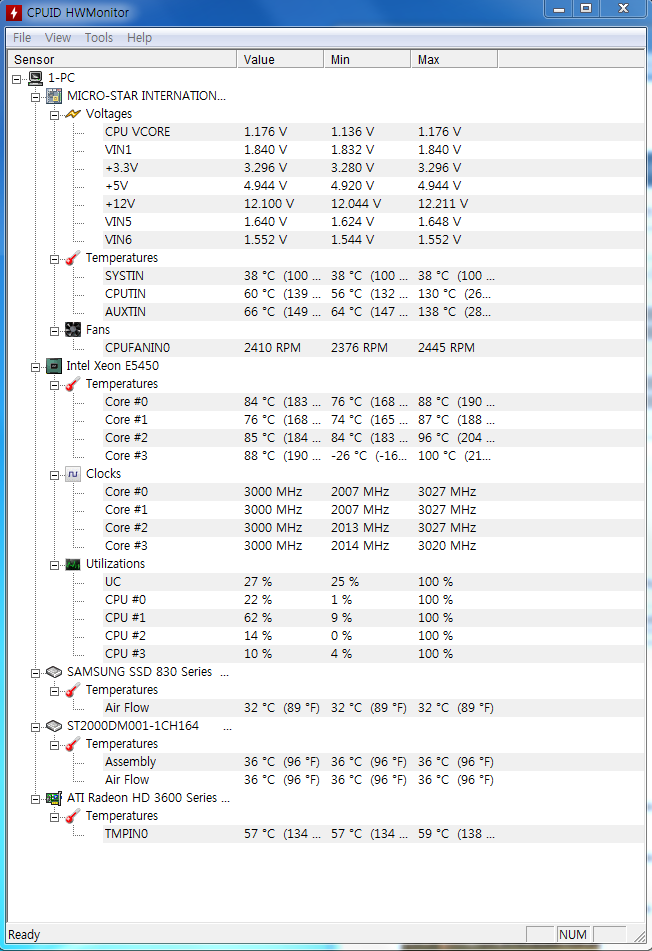The width and height of the screenshot is (652, 951).
Task: Collapse the root 1-PC node
Action: 17,79
